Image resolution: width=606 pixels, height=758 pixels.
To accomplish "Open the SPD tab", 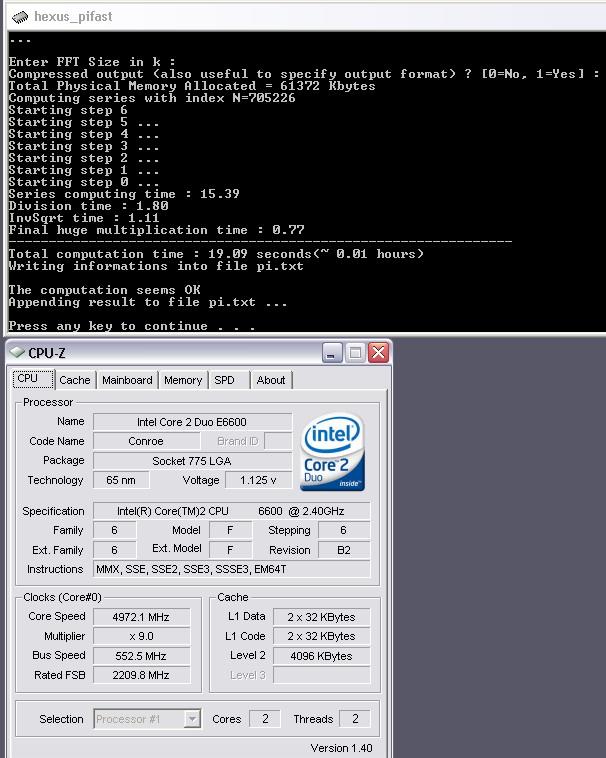I will pyautogui.click(x=229, y=380).
